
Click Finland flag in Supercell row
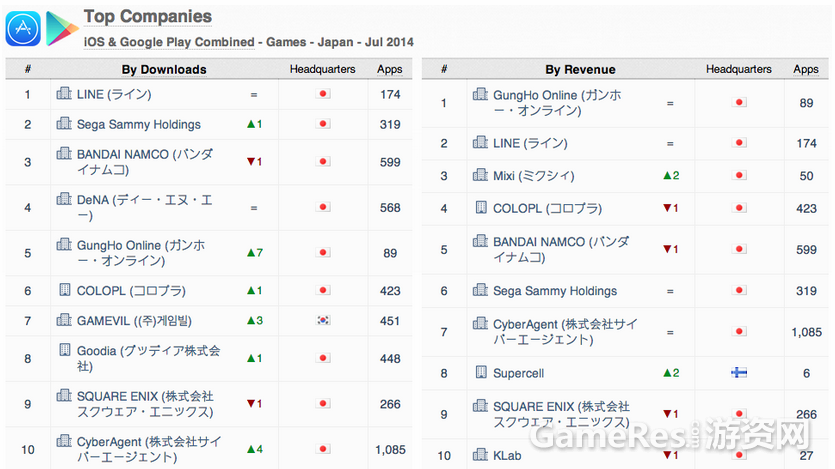pos(739,373)
